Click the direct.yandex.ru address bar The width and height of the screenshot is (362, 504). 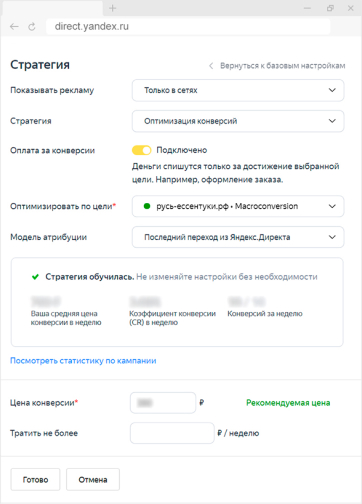(x=188, y=26)
